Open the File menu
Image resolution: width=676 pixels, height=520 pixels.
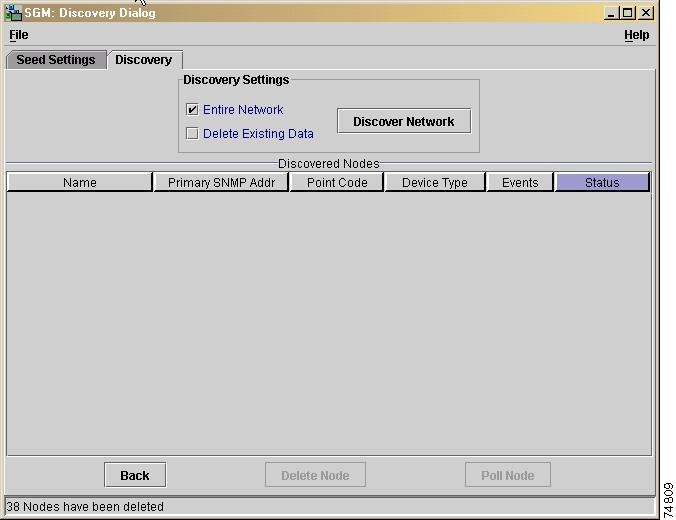(x=19, y=34)
